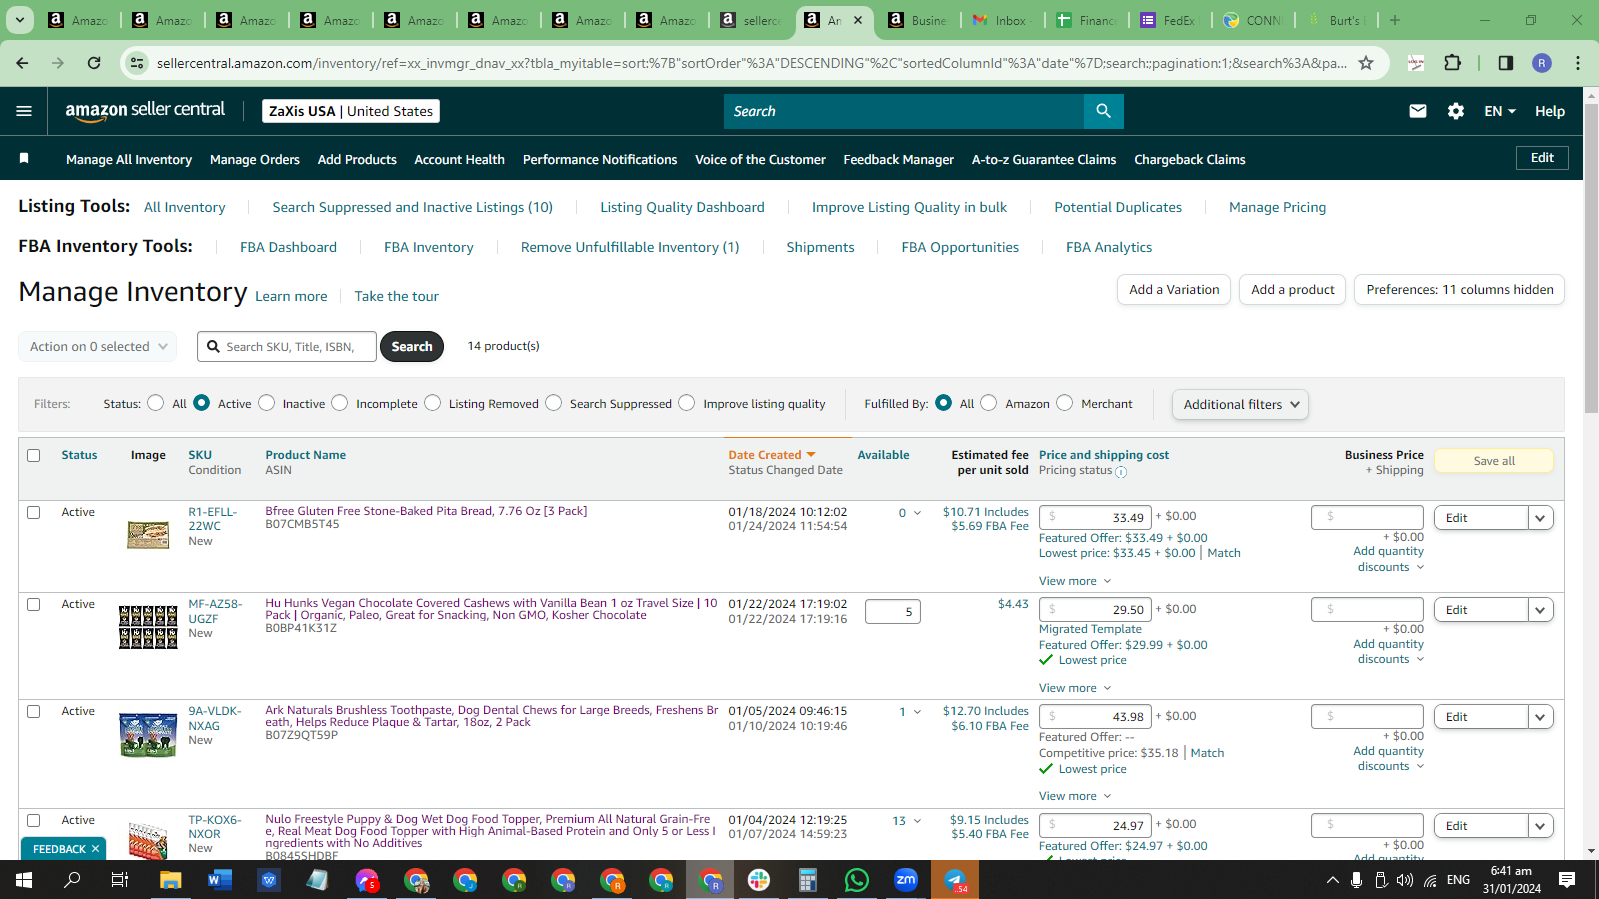This screenshot has width=1599, height=899.
Task: Click the Amazon Seller Central logo
Action: click(145, 111)
